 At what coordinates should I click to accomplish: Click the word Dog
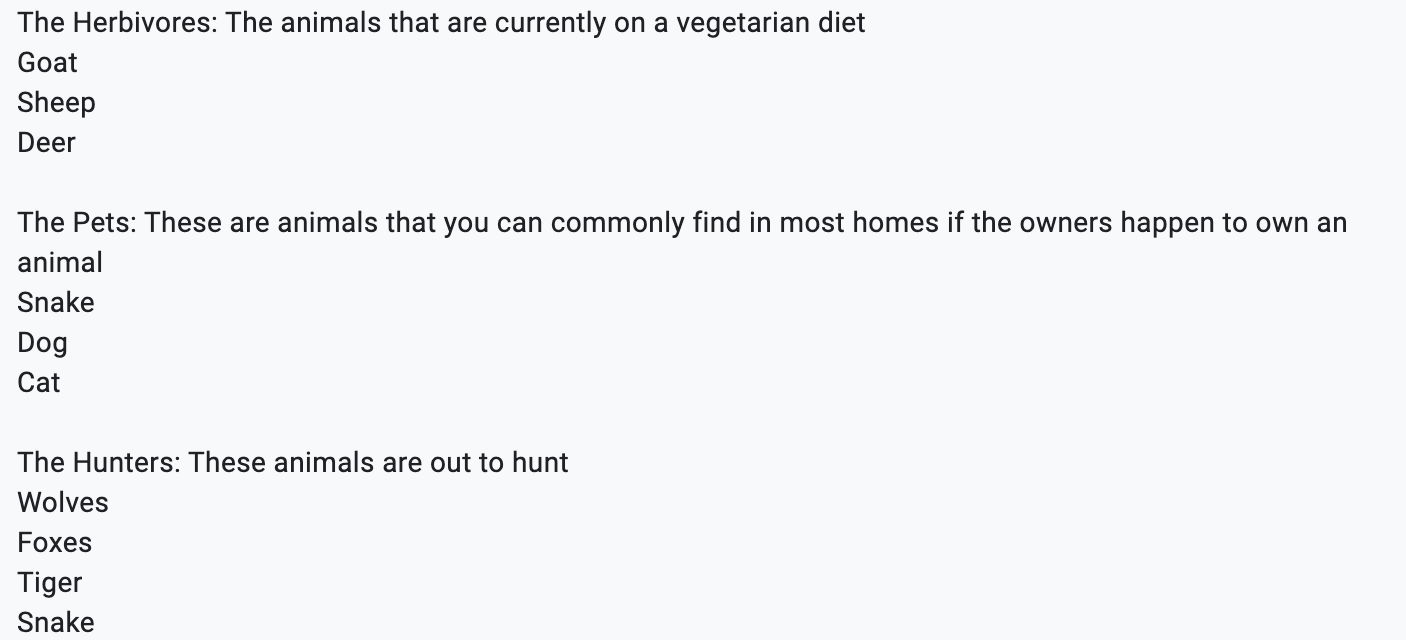tap(42, 343)
